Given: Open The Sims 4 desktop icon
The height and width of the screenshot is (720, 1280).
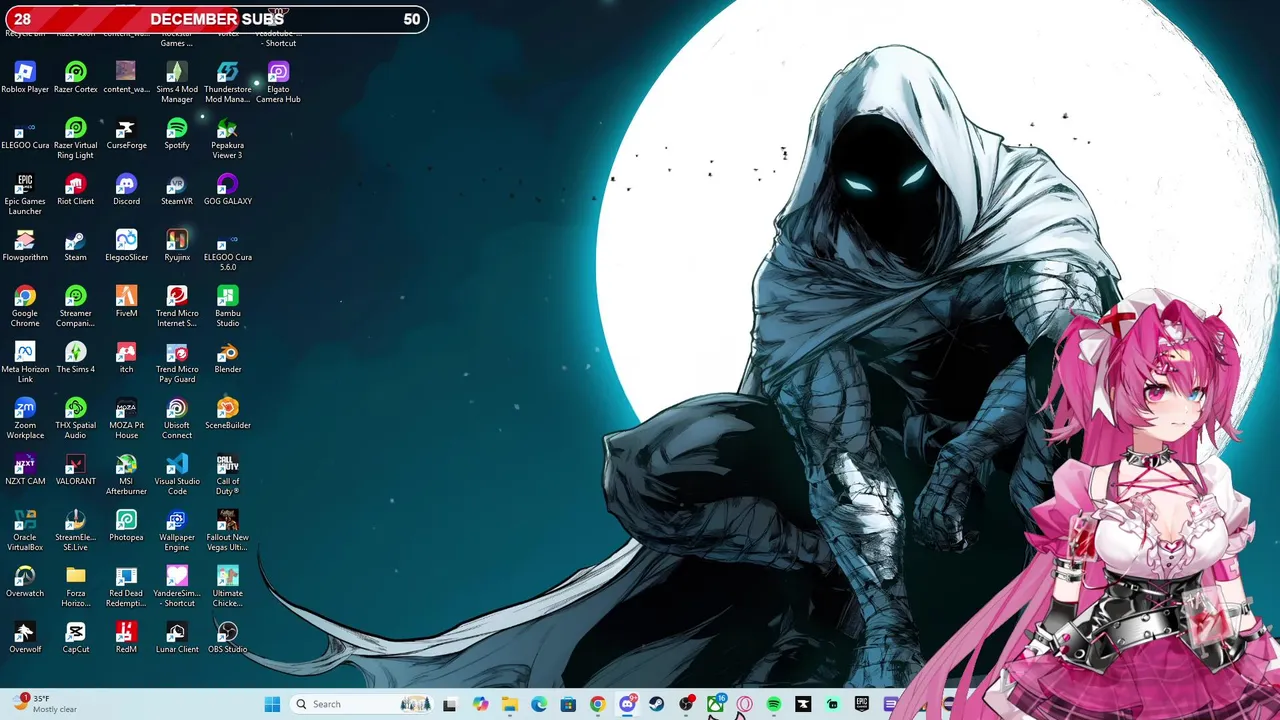Looking at the screenshot, I should [76, 358].
